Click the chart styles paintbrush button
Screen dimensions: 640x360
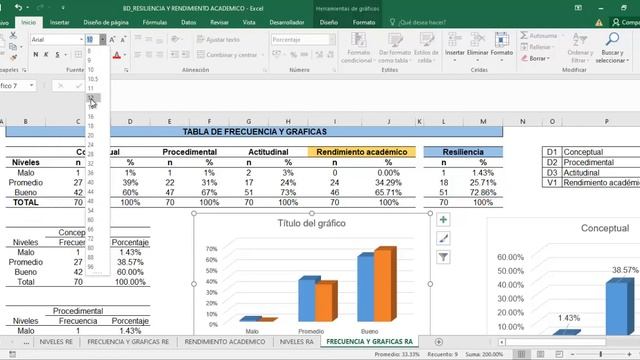(443, 238)
